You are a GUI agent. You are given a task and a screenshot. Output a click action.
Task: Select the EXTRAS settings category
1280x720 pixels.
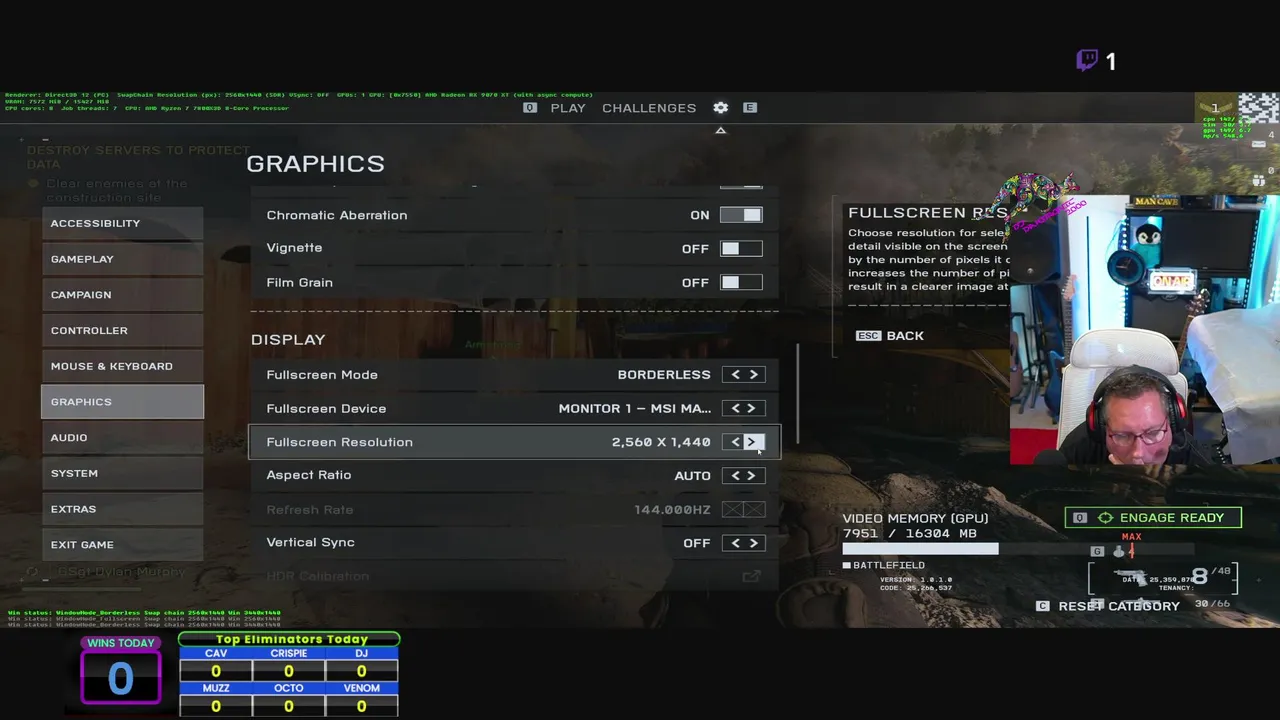tap(122, 509)
